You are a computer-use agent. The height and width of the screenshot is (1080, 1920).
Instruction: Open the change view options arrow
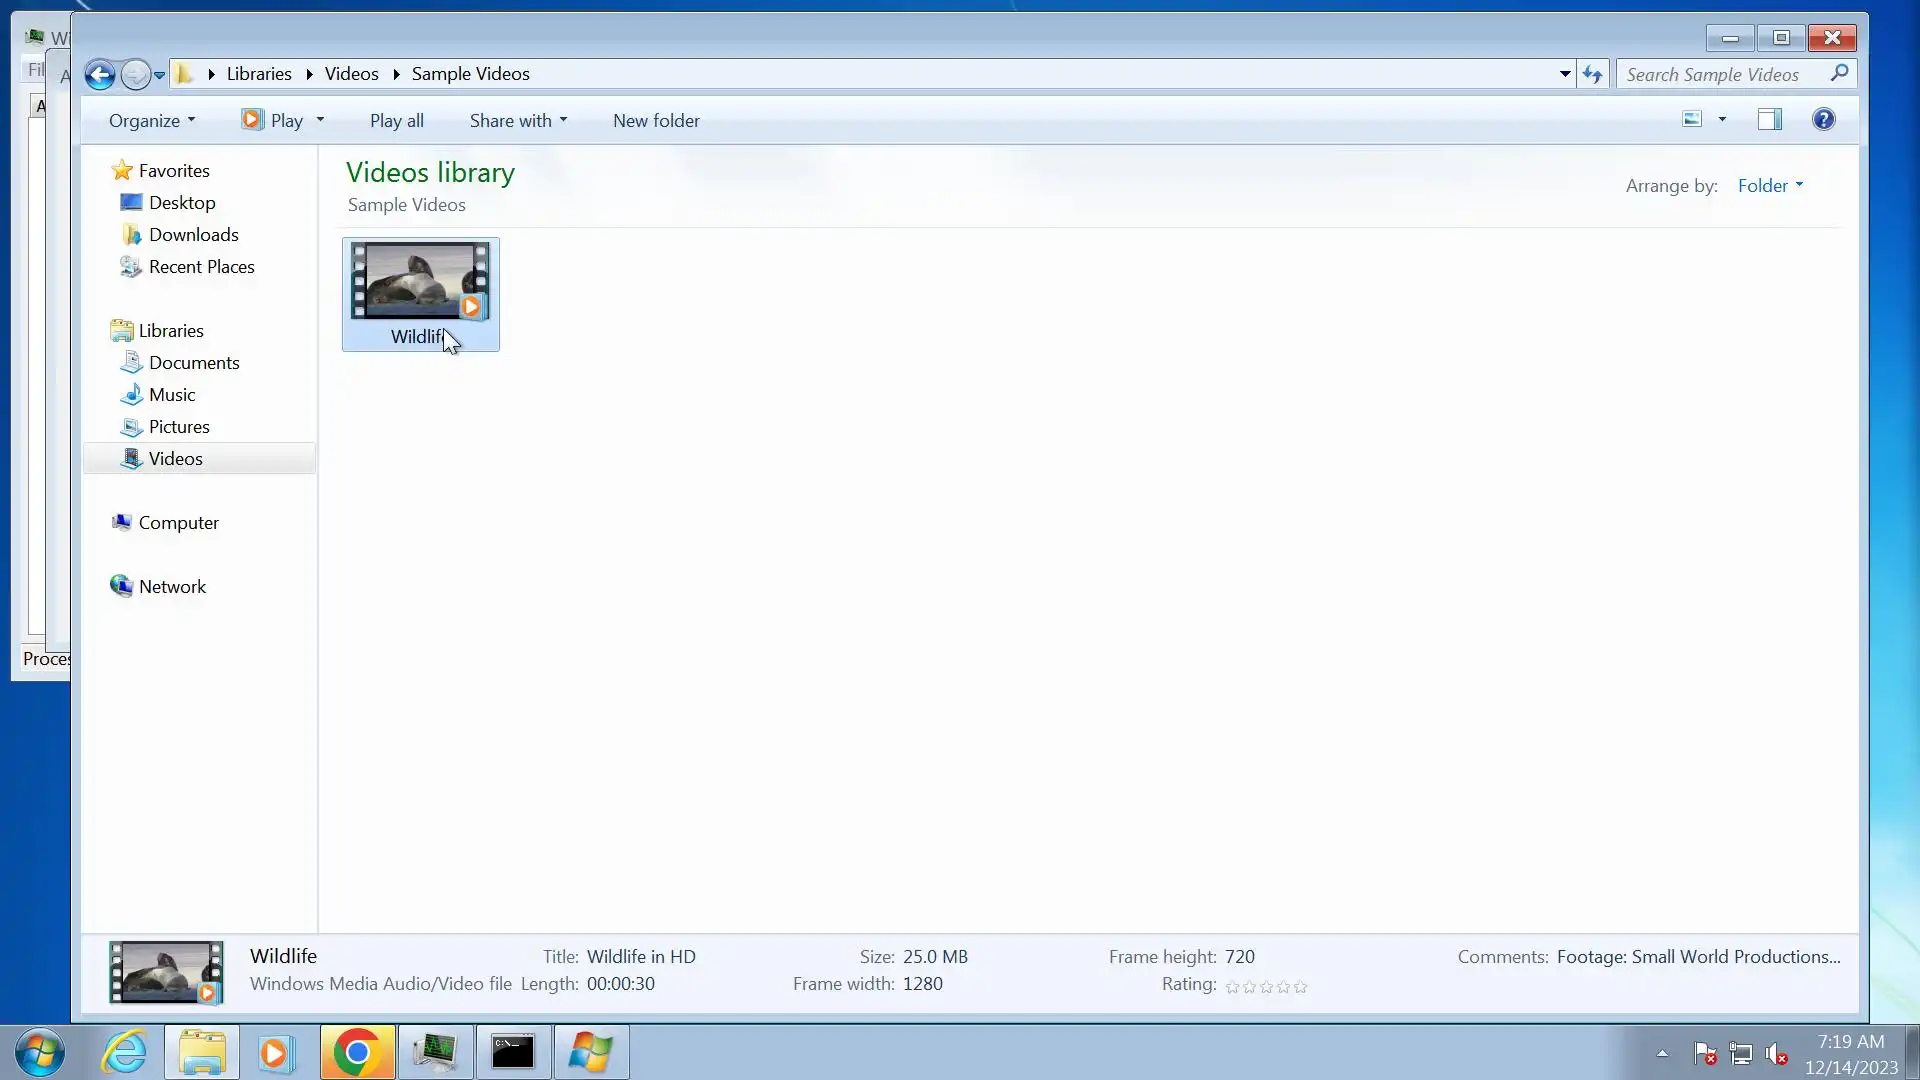coord(1722,120)
